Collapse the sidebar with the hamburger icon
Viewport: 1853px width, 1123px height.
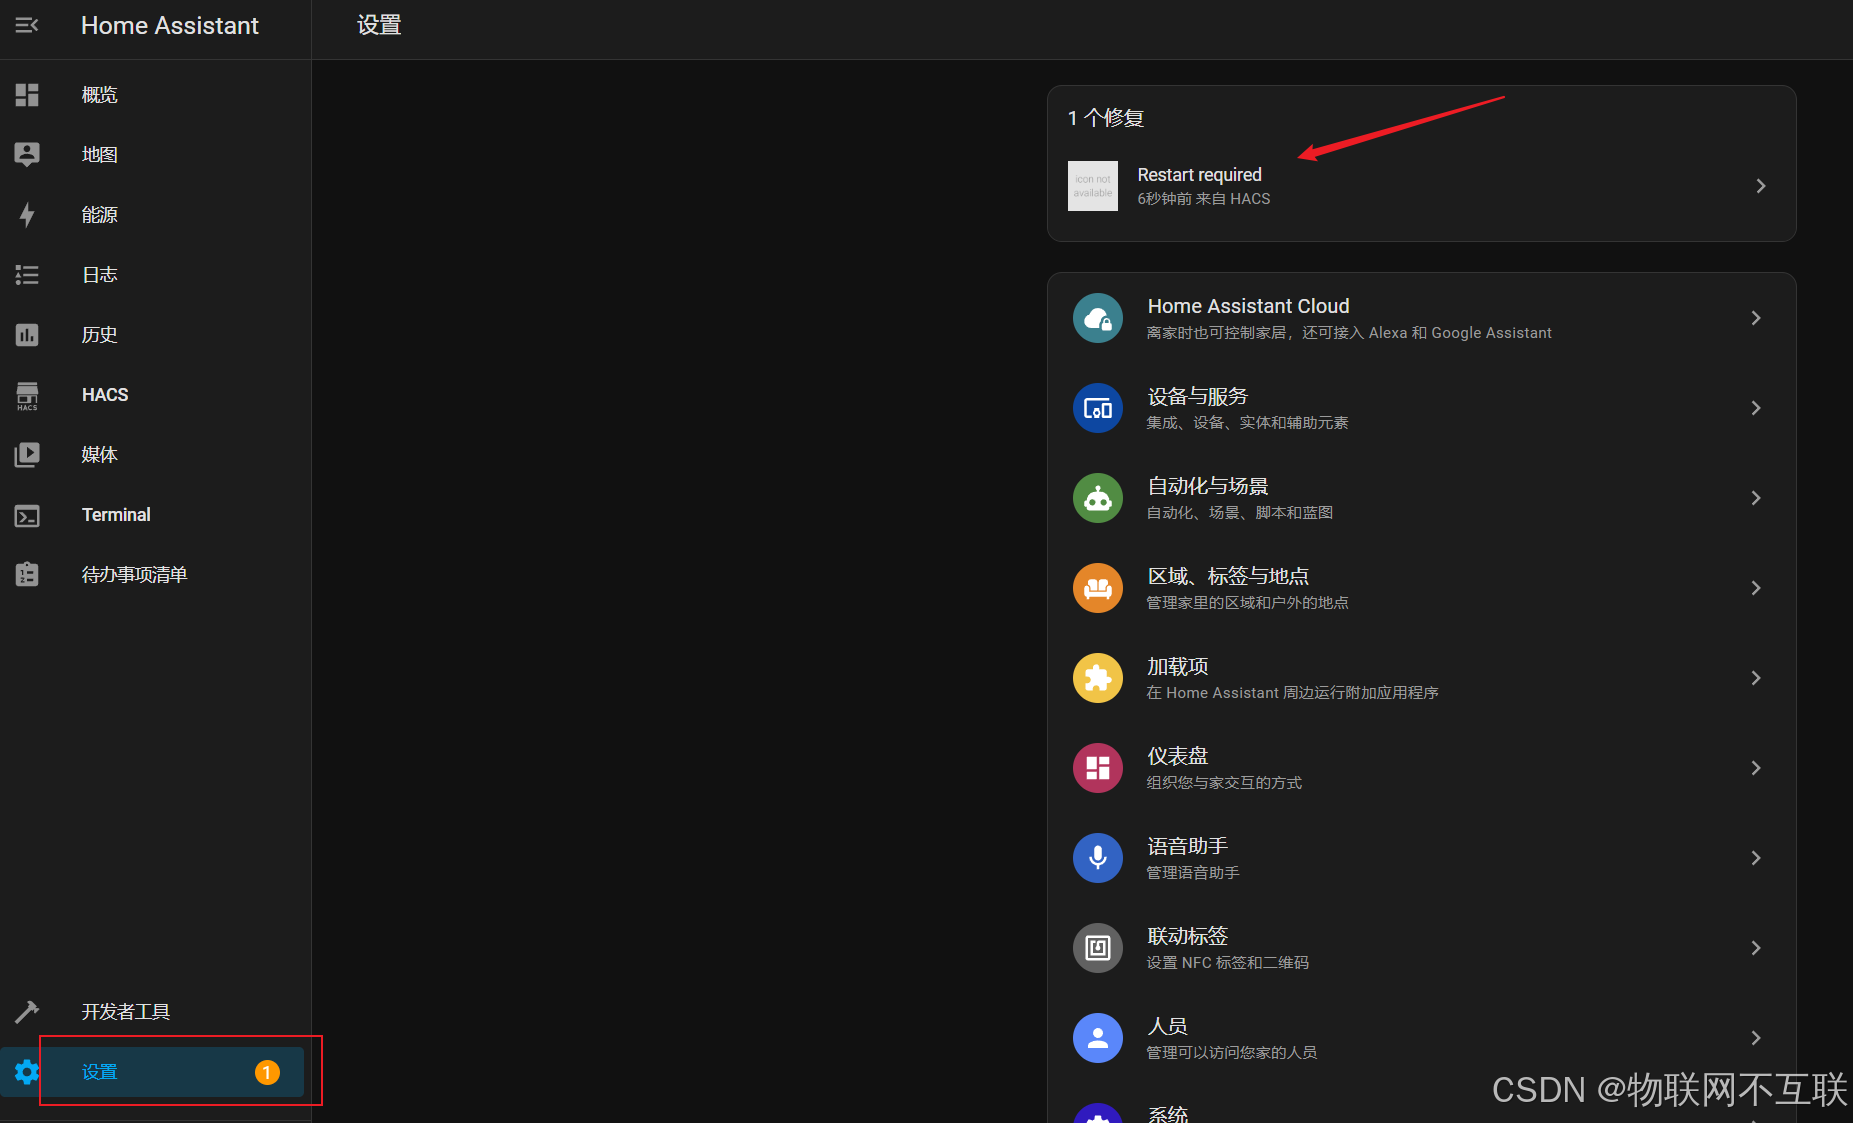(x=27, y=25)
